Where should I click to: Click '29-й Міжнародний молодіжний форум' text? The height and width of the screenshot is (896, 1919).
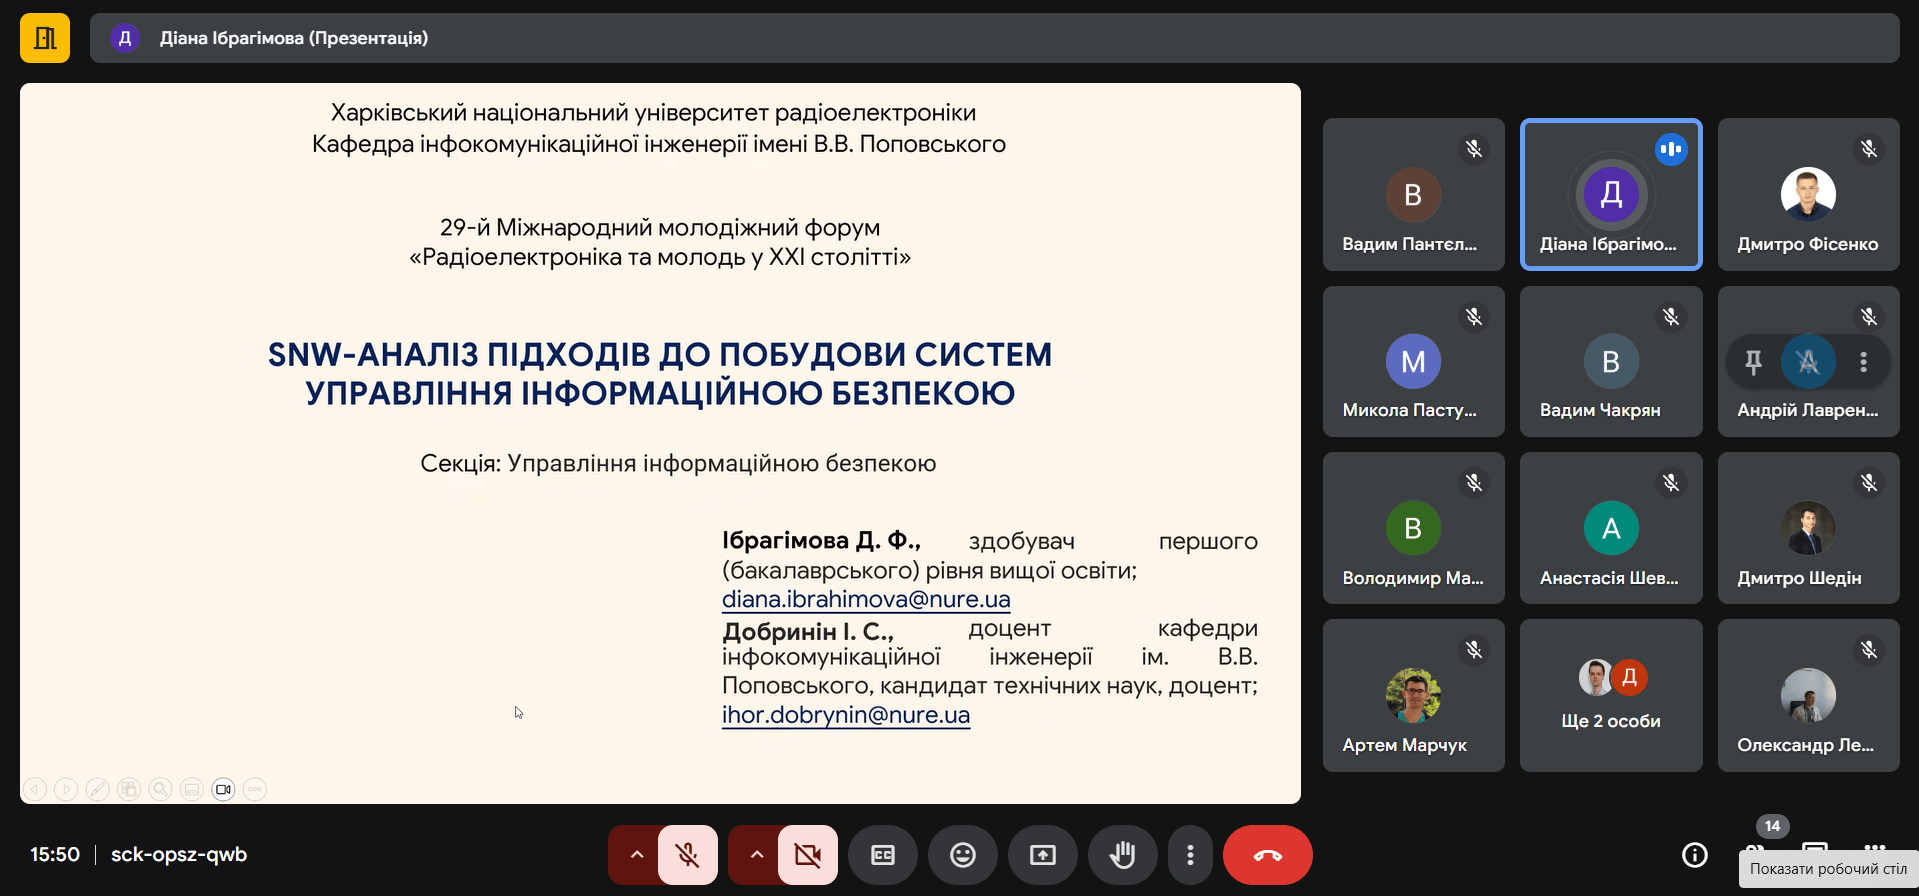[x=660, y=227]
